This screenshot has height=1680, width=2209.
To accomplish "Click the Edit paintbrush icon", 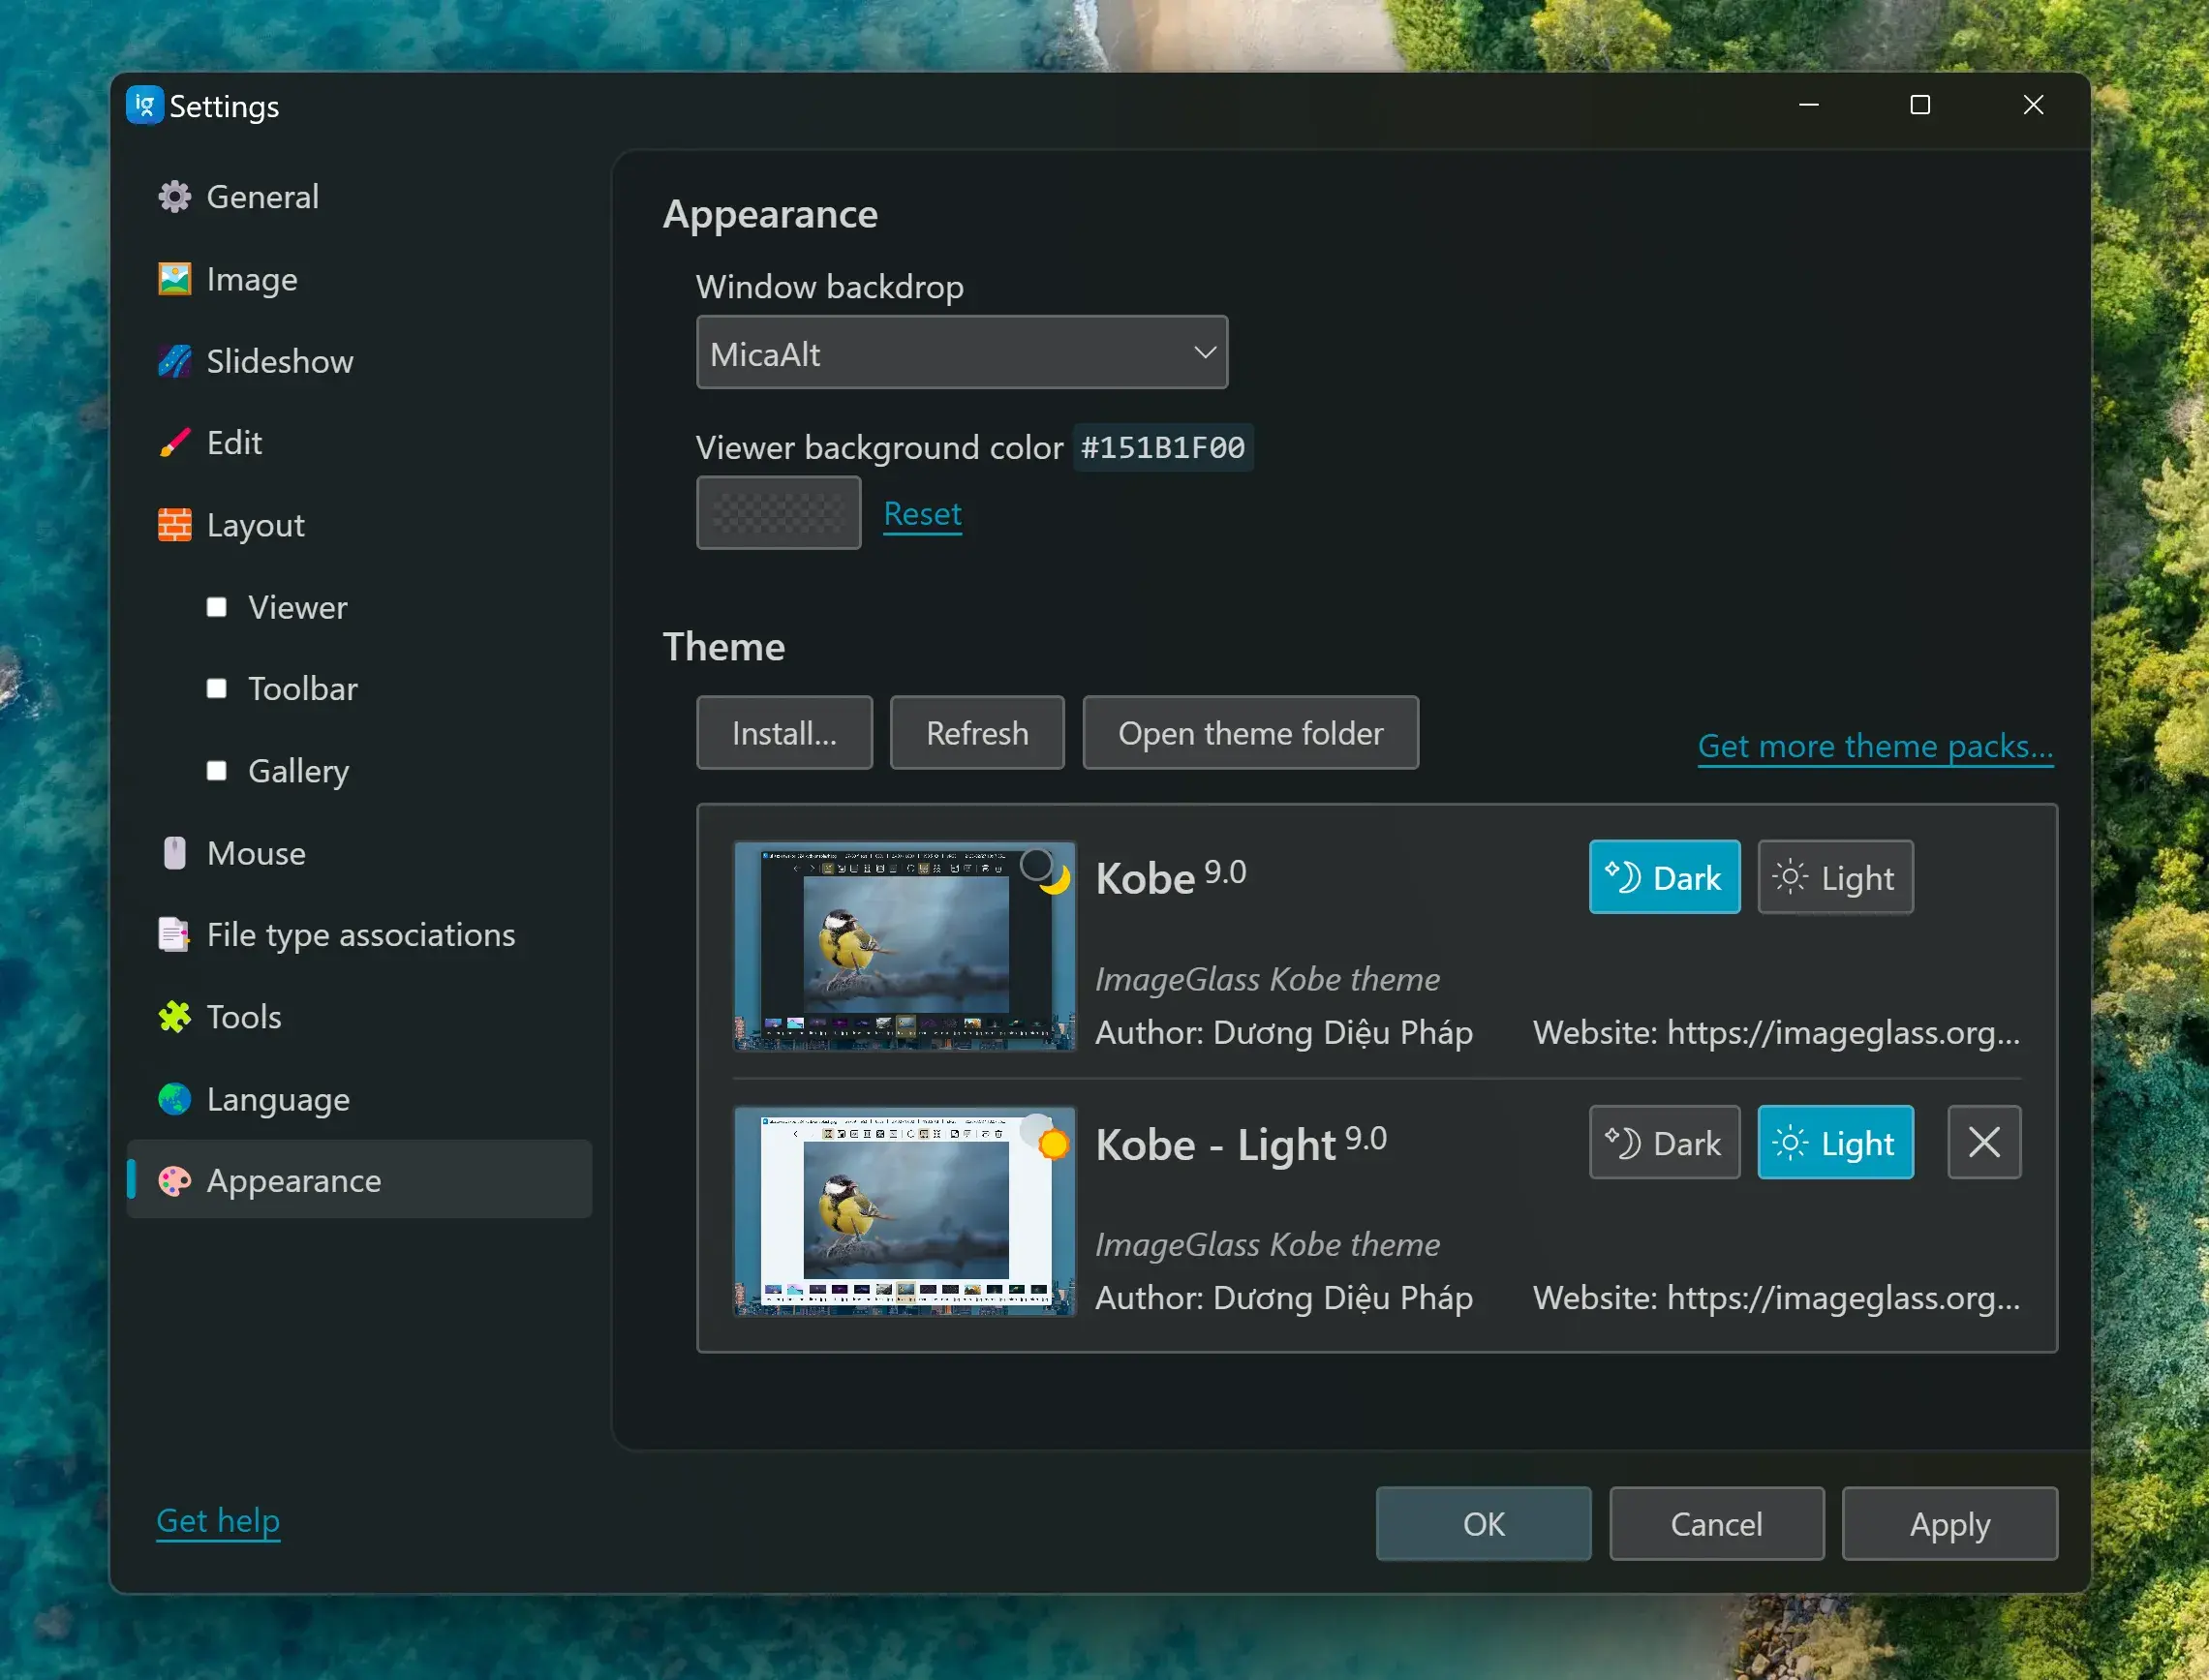I will [174, 443].
